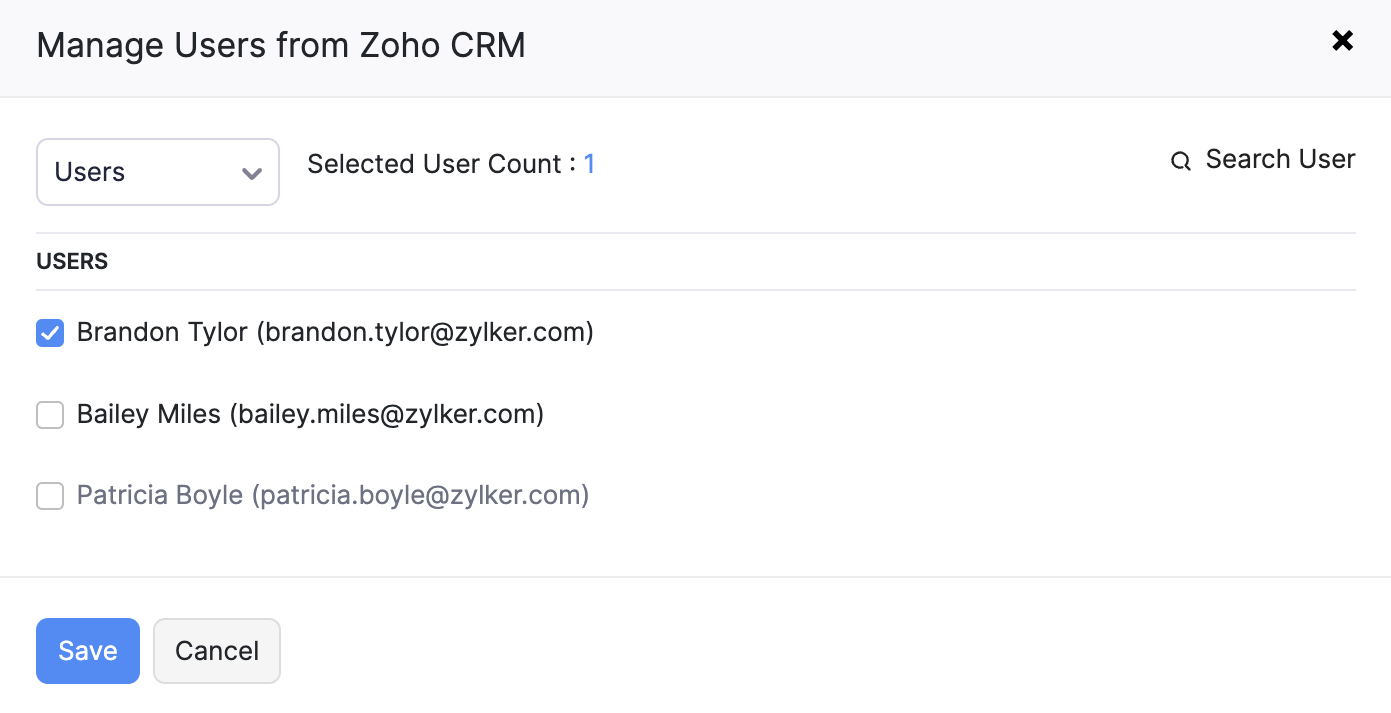
Task: Save the selected user changes
Action: tap(87, 650)
